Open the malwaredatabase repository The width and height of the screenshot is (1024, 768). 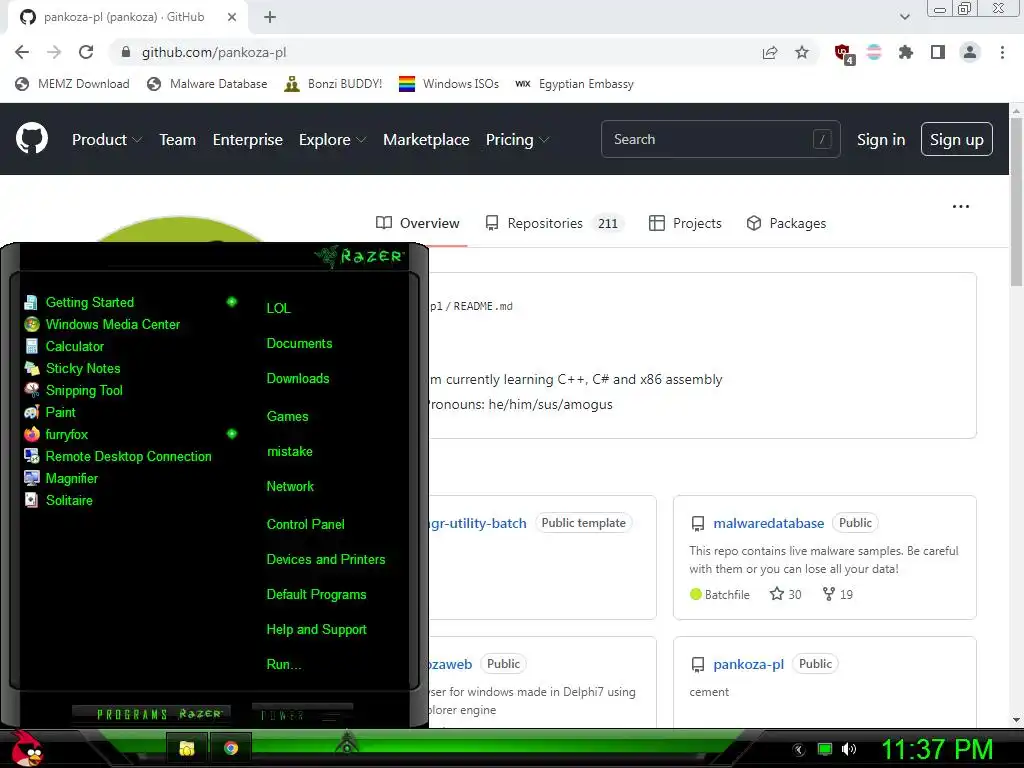click(768, 523)
